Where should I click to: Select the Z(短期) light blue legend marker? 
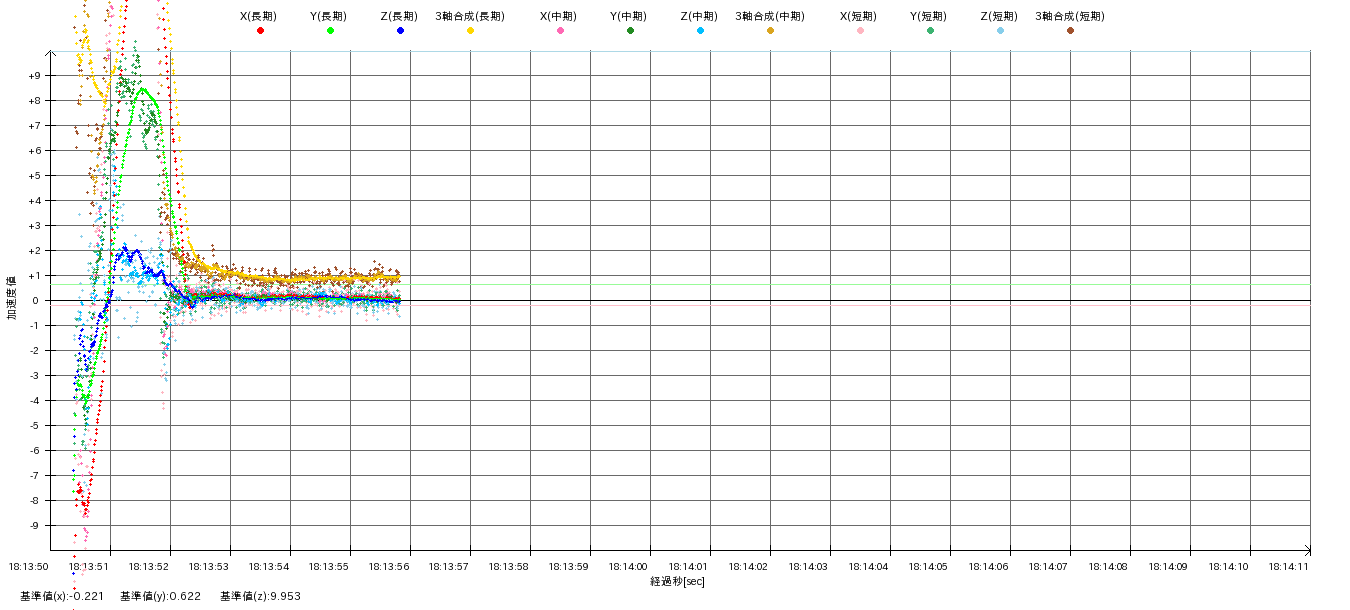click(x=1000, y=31)
